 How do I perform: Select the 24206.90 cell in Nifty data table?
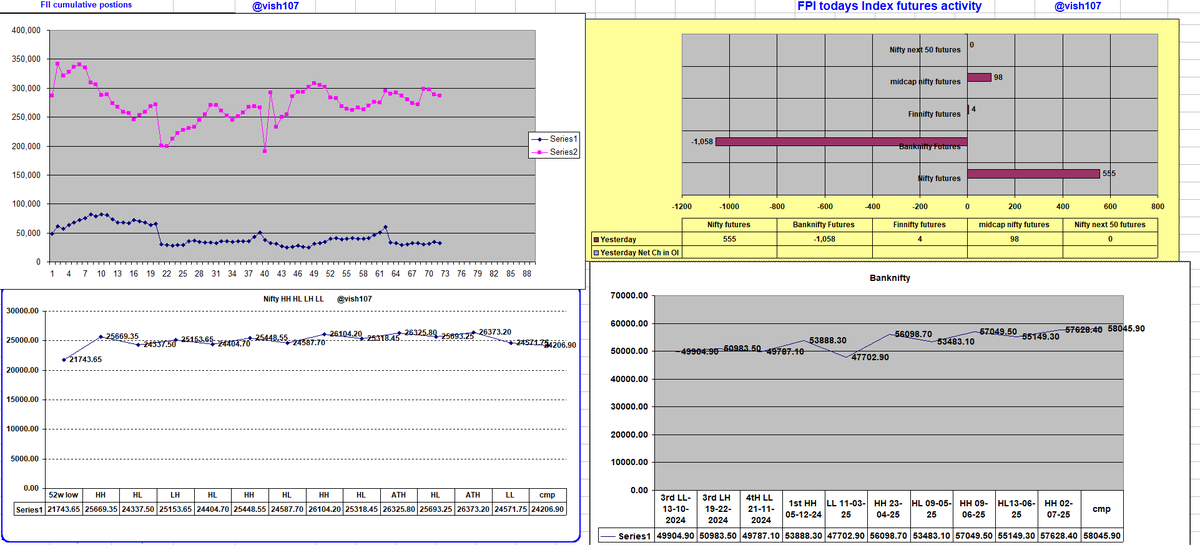(547, 508)
